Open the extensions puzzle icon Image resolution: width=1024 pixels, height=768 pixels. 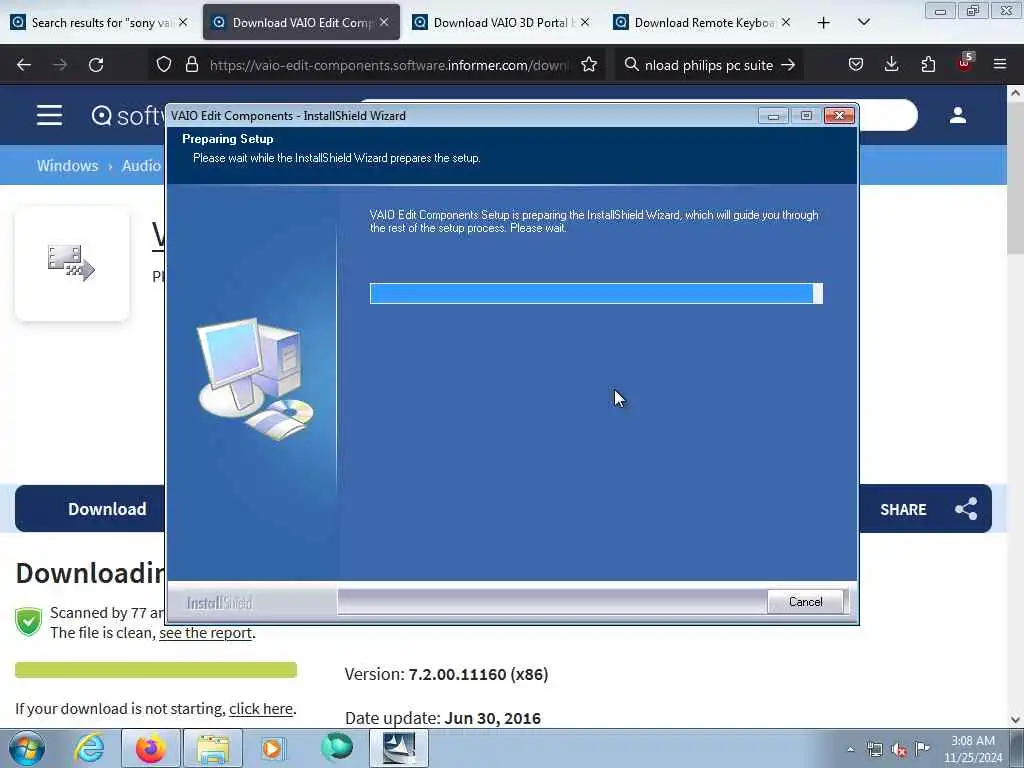(928, 65)
